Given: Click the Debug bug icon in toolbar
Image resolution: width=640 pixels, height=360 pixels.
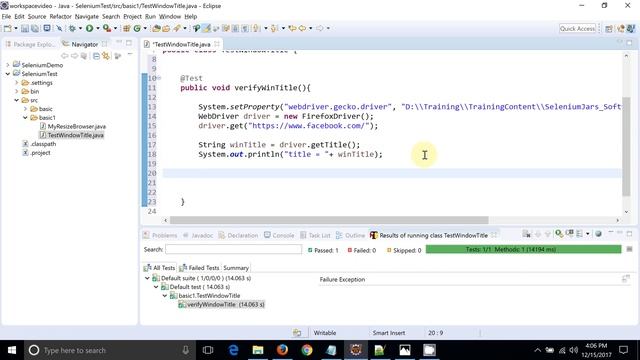Looking at the screenshot, I should (72, 28).
